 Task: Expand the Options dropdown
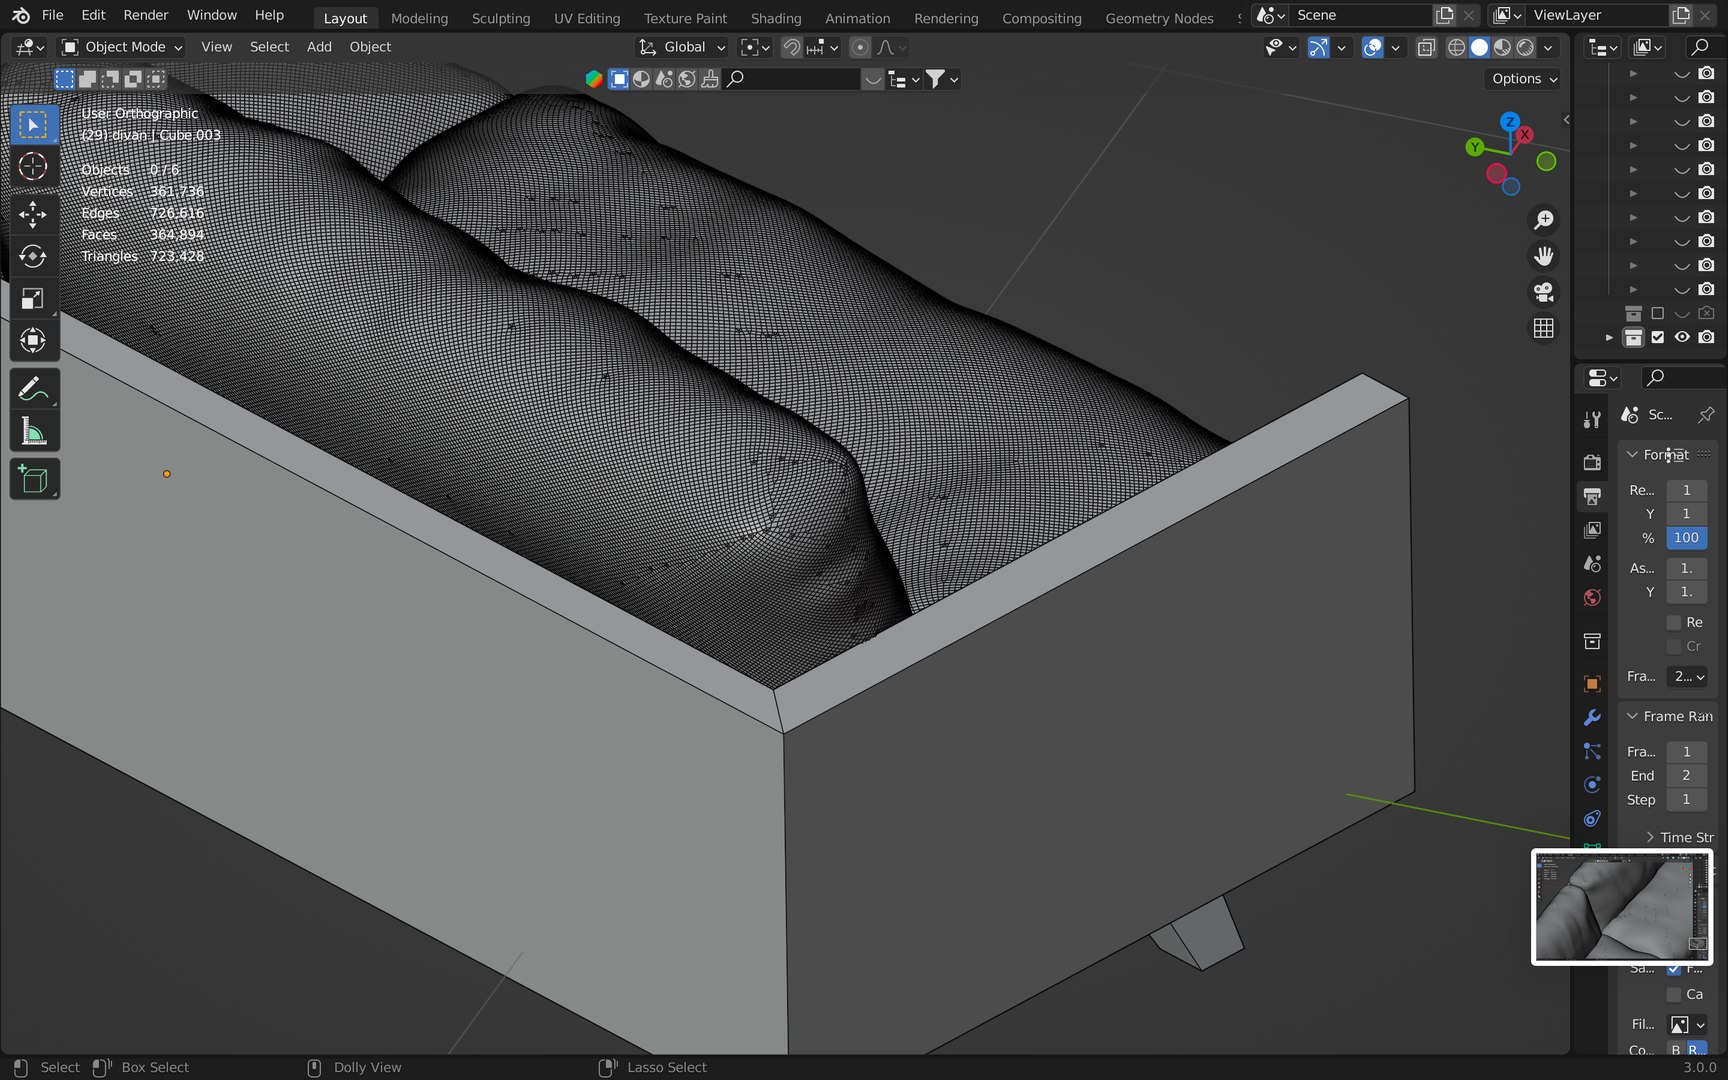click(x=1524, y=79)
